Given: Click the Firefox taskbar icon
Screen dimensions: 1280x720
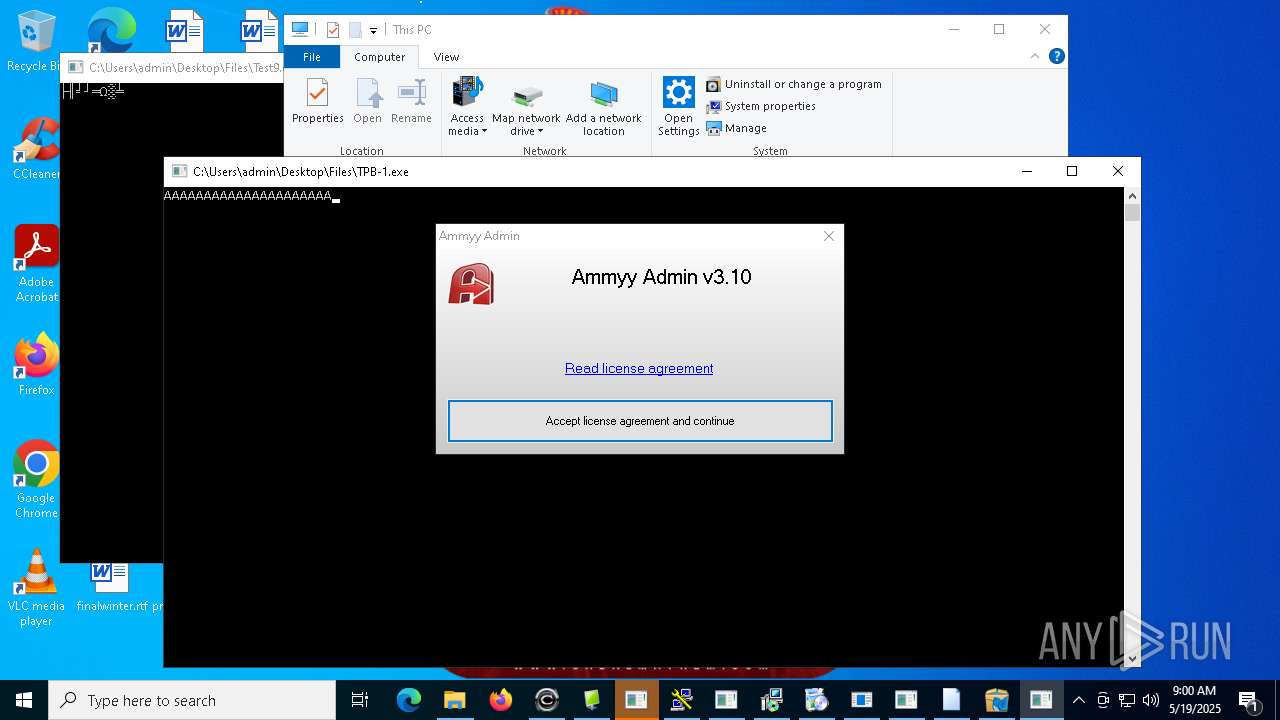Looking at the screenshot, I should (501, 700).
